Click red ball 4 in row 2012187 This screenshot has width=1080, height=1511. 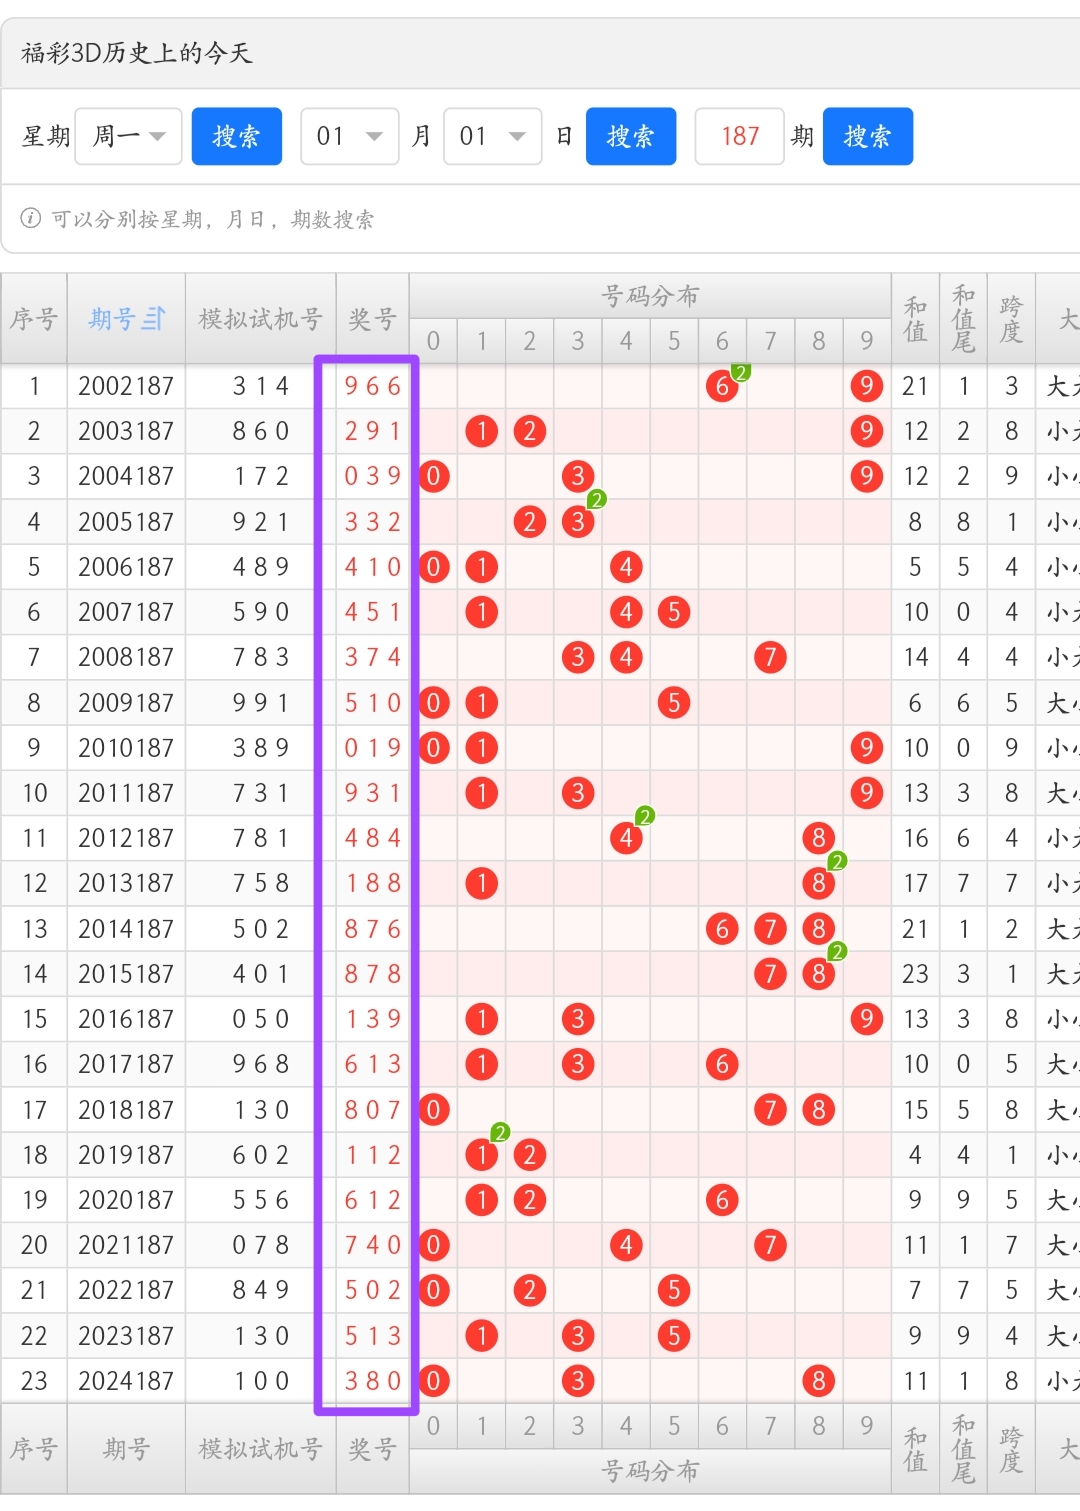point(626,838)
